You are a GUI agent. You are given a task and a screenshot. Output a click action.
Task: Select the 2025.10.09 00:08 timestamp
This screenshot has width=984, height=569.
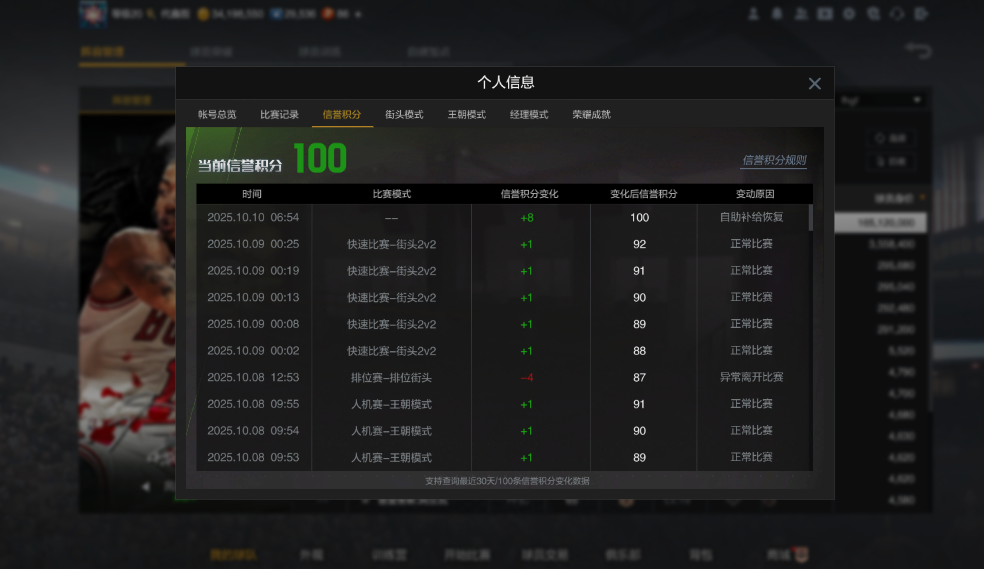point(253,324)
